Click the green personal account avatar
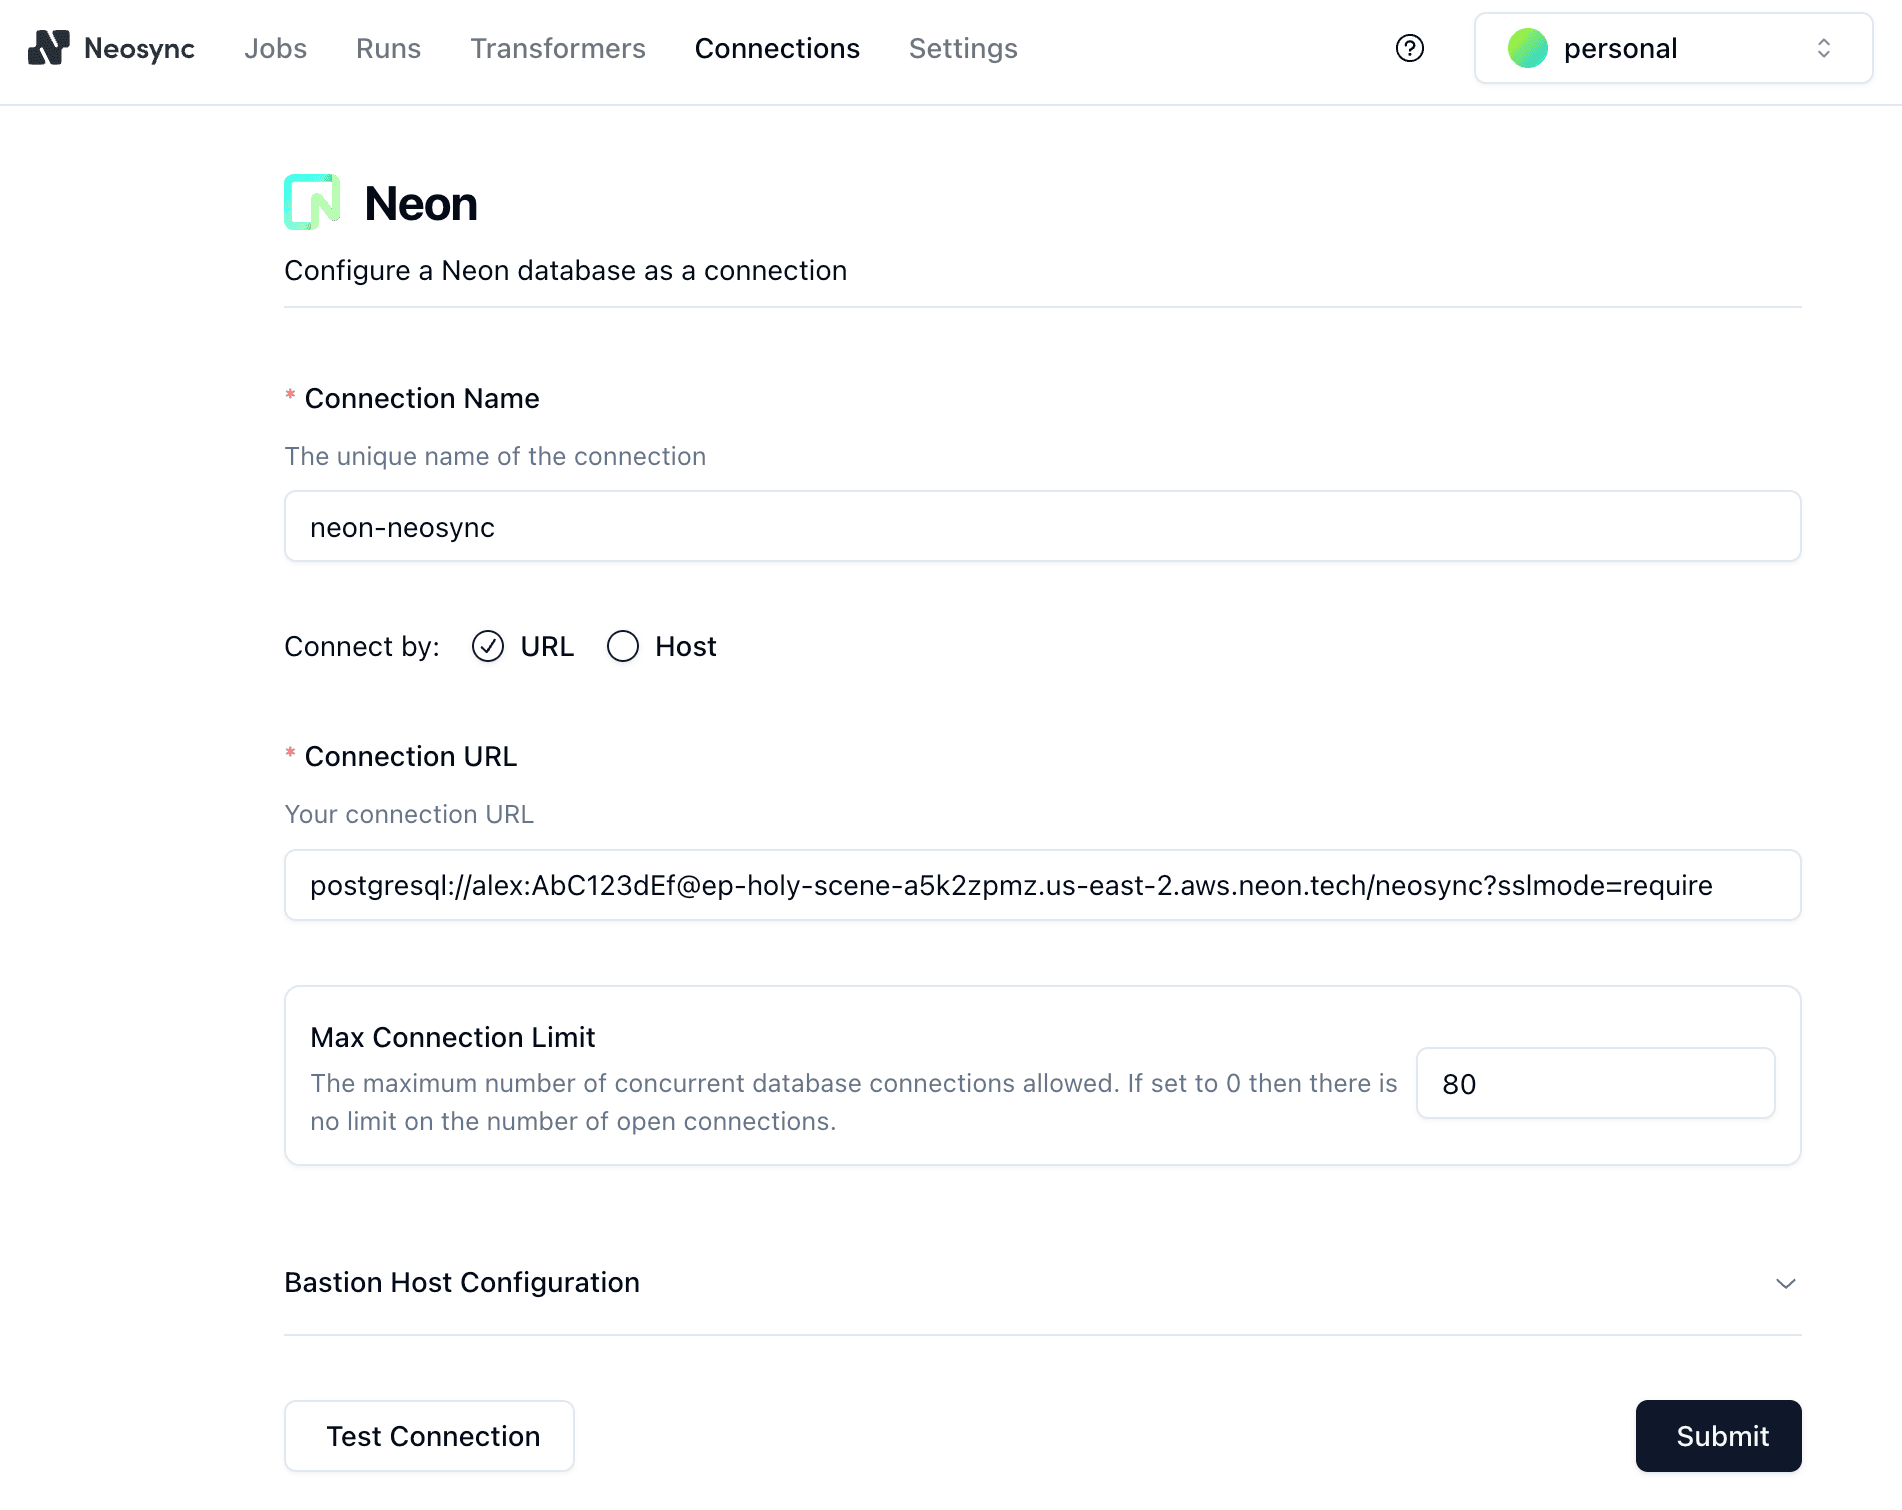Image resolution: width=1902 pixels, height=1510 pixels. click(x=1527, y=47)
